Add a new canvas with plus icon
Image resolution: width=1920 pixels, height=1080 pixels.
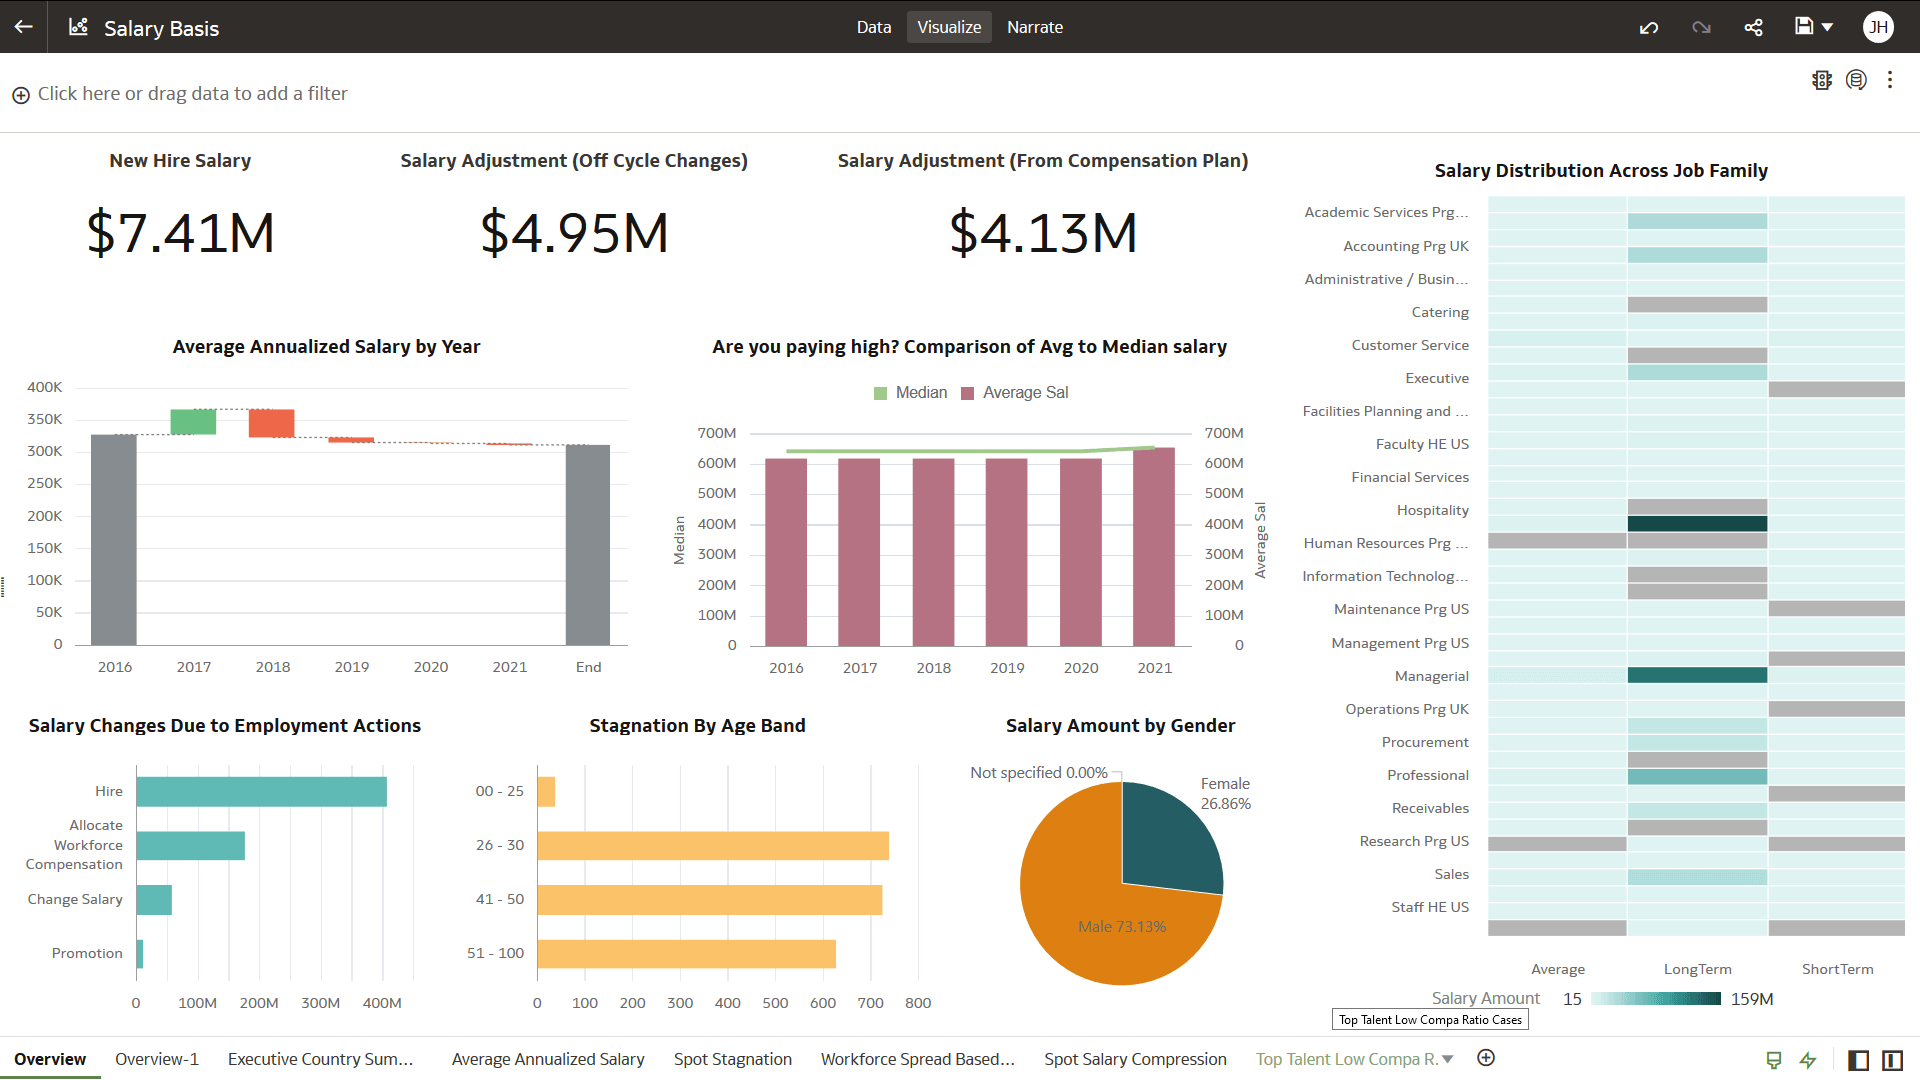1486,1058
